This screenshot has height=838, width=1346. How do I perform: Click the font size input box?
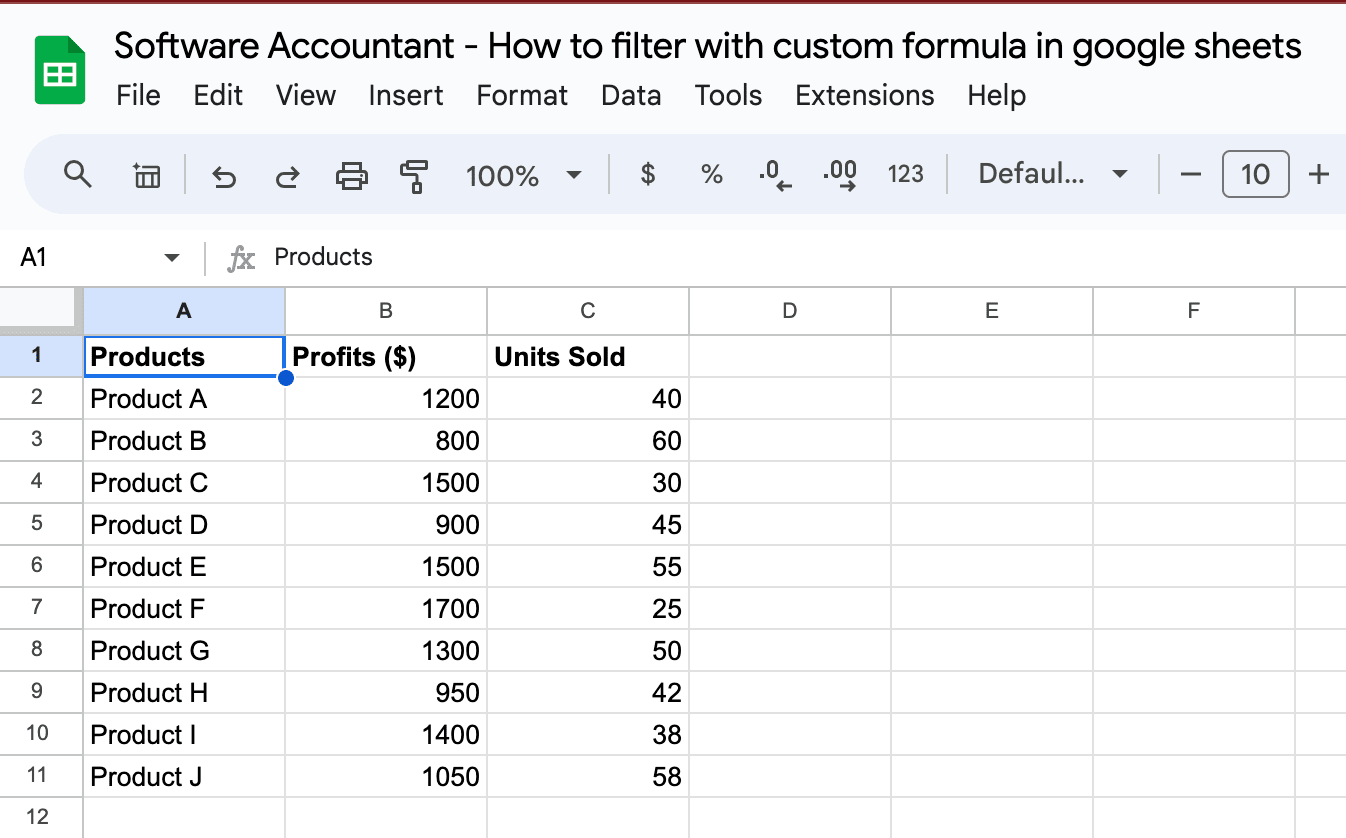[1255, 175]
